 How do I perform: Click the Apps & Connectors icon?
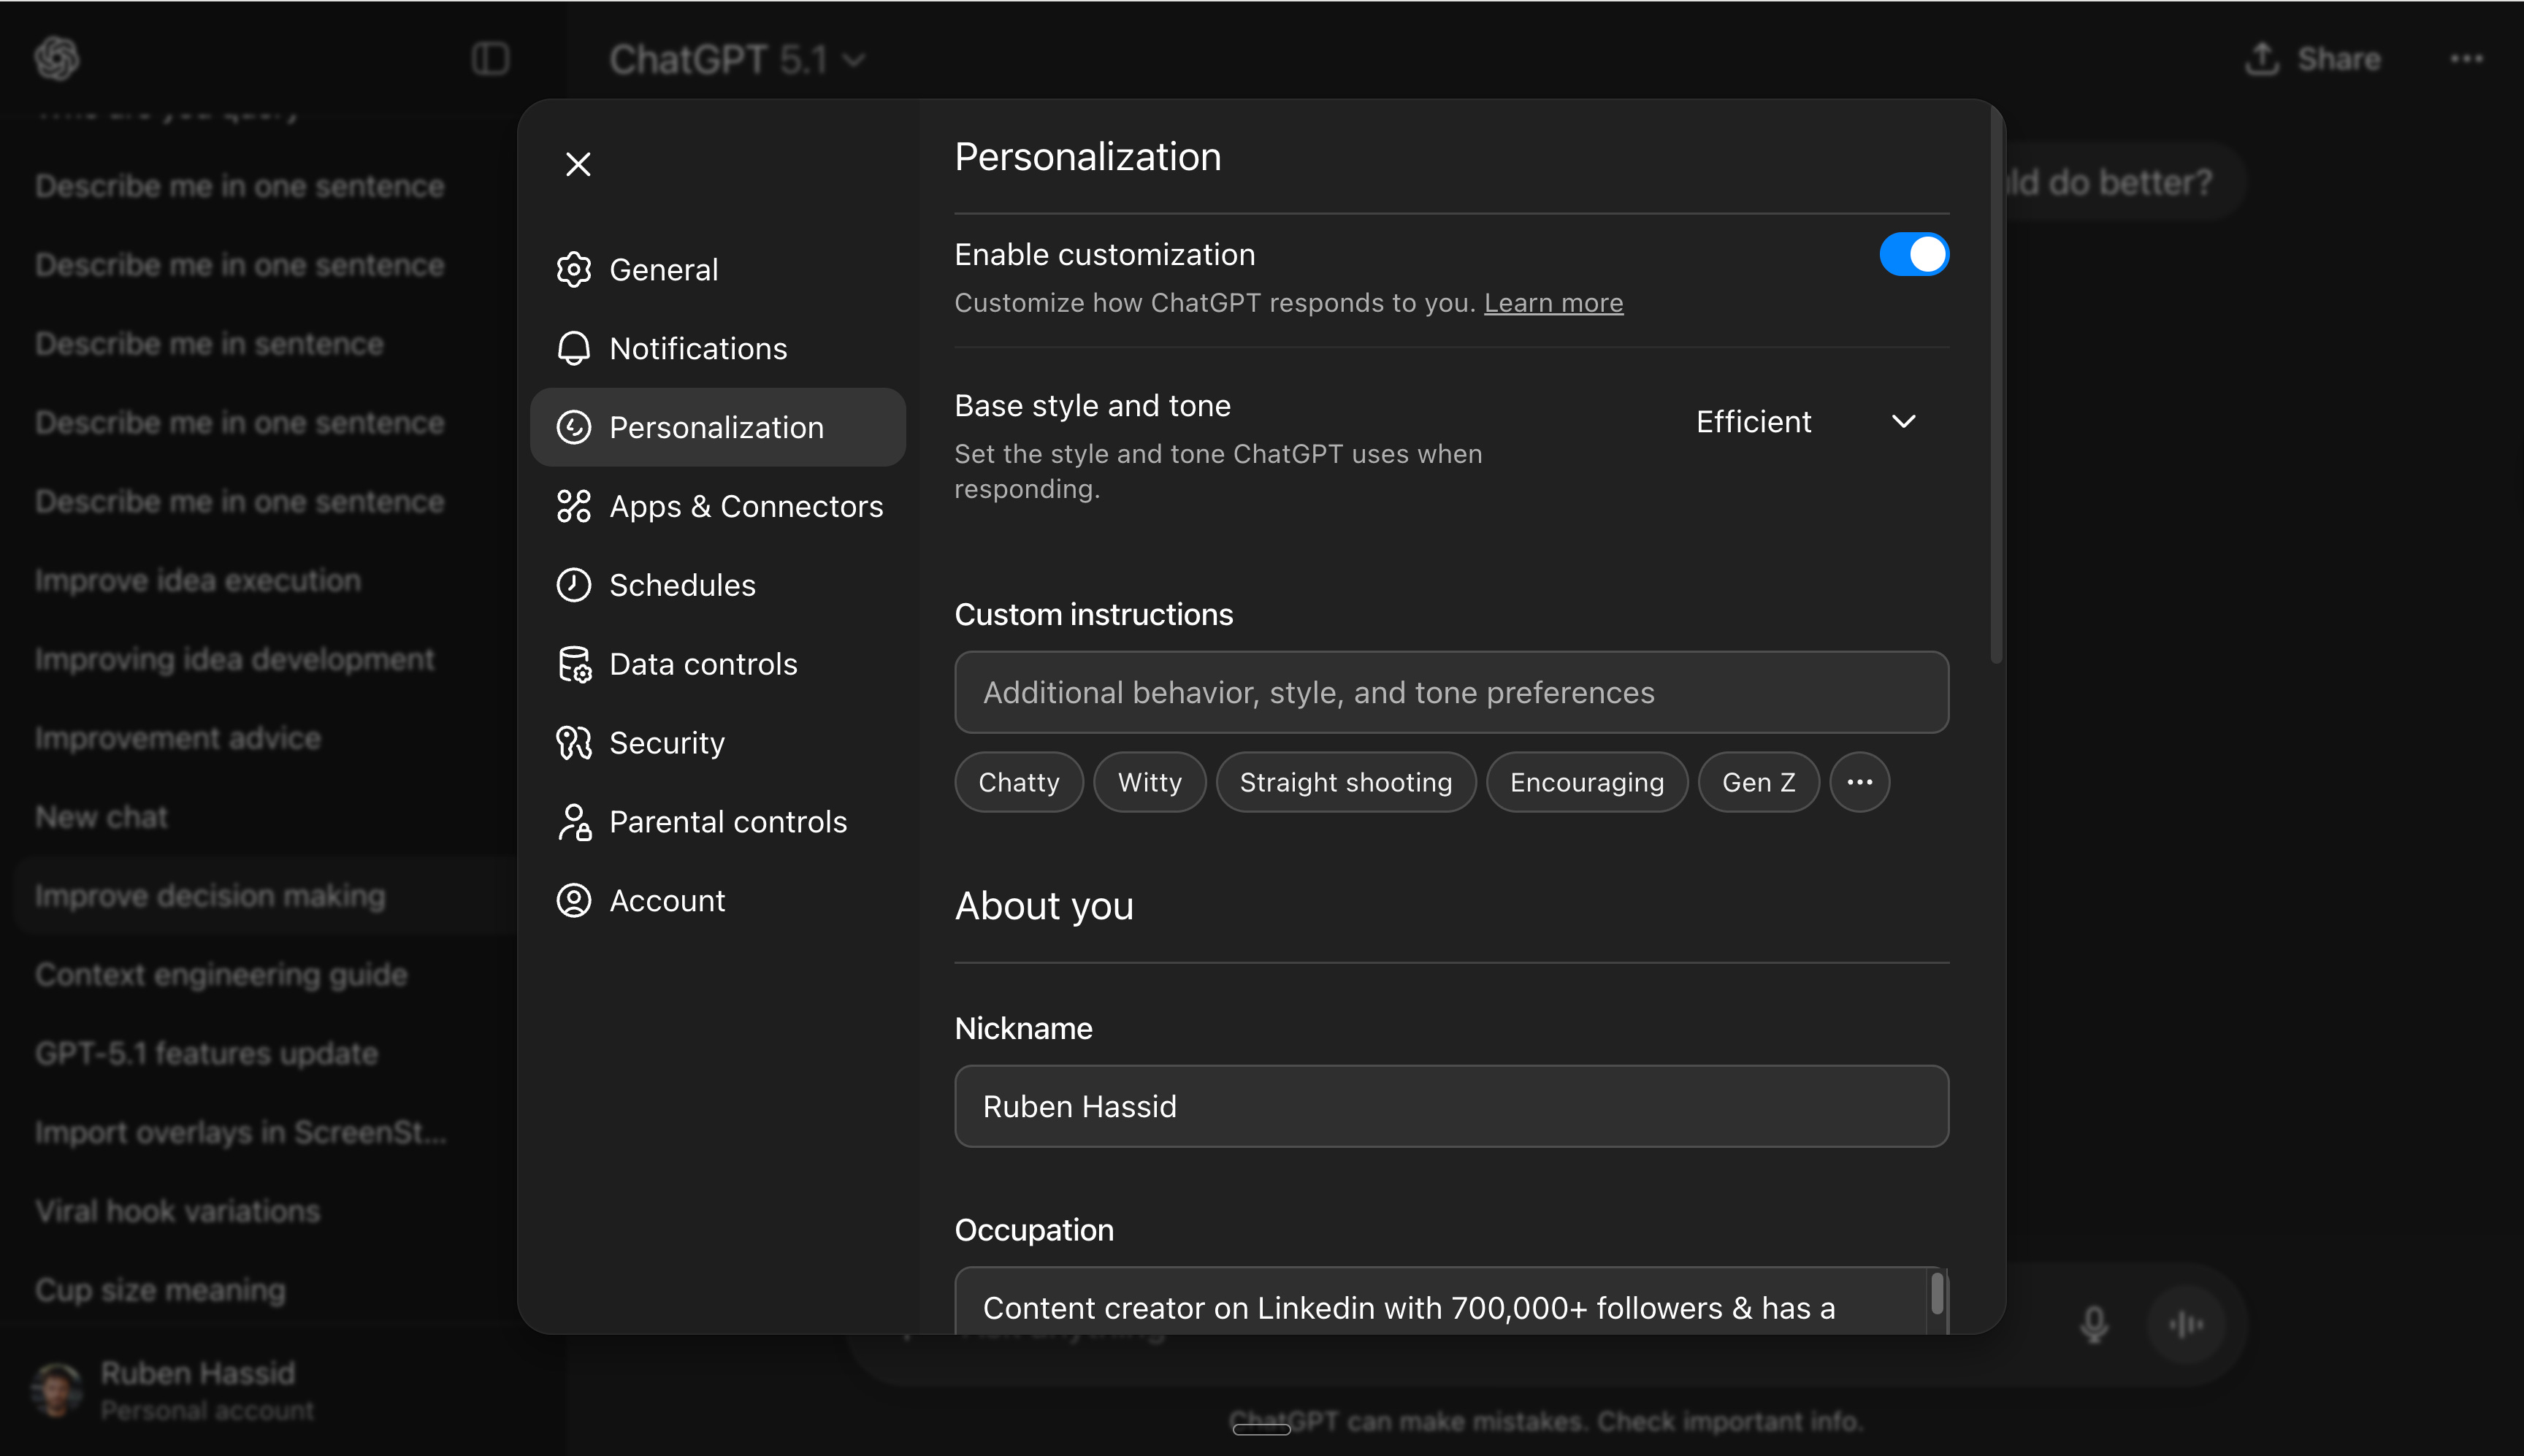(574, 507)
